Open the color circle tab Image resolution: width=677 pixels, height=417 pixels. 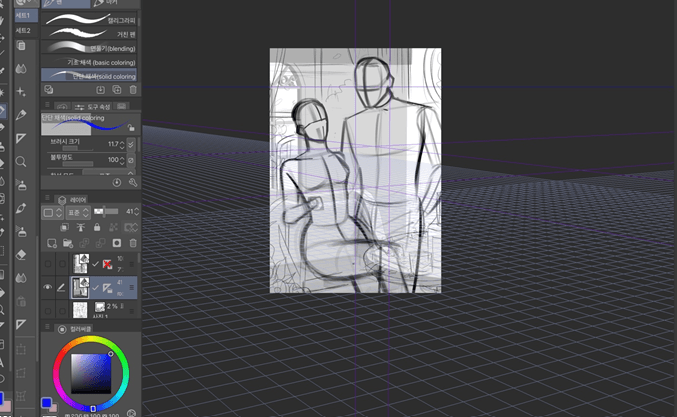coord(75,329)
